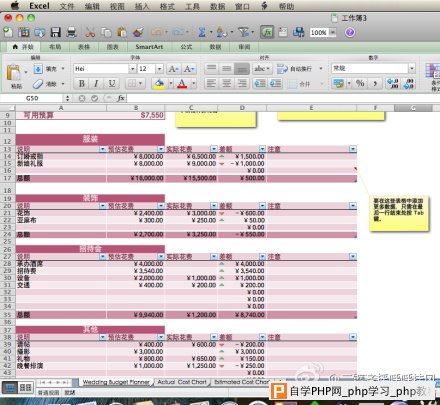Align cell content to top
This screenshot has width=440, height=405.
tap(211, 69)
